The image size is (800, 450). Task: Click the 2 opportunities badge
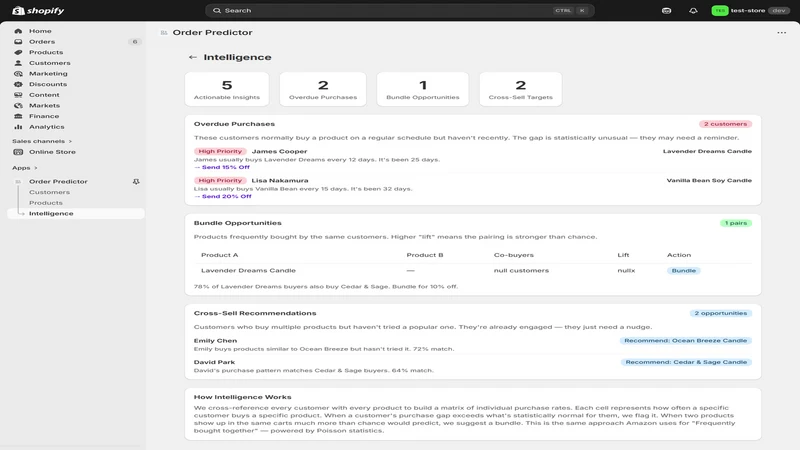tap(720, 313)
